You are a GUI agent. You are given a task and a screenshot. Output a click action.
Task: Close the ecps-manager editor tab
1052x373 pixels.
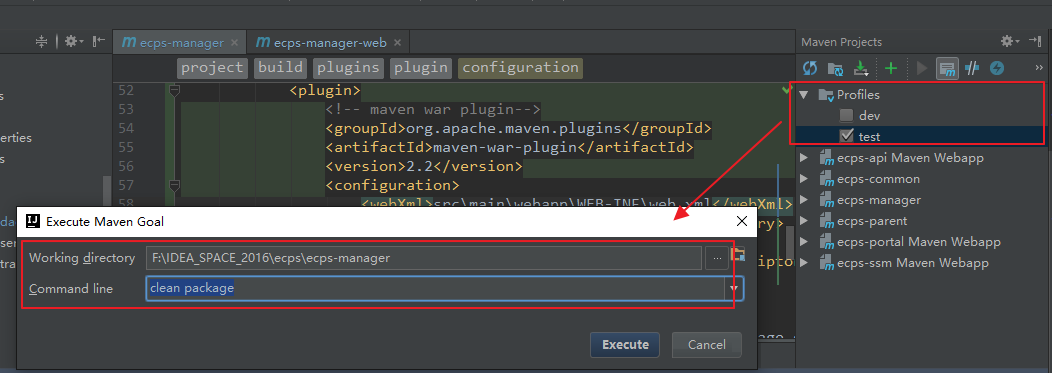(234, 43)
